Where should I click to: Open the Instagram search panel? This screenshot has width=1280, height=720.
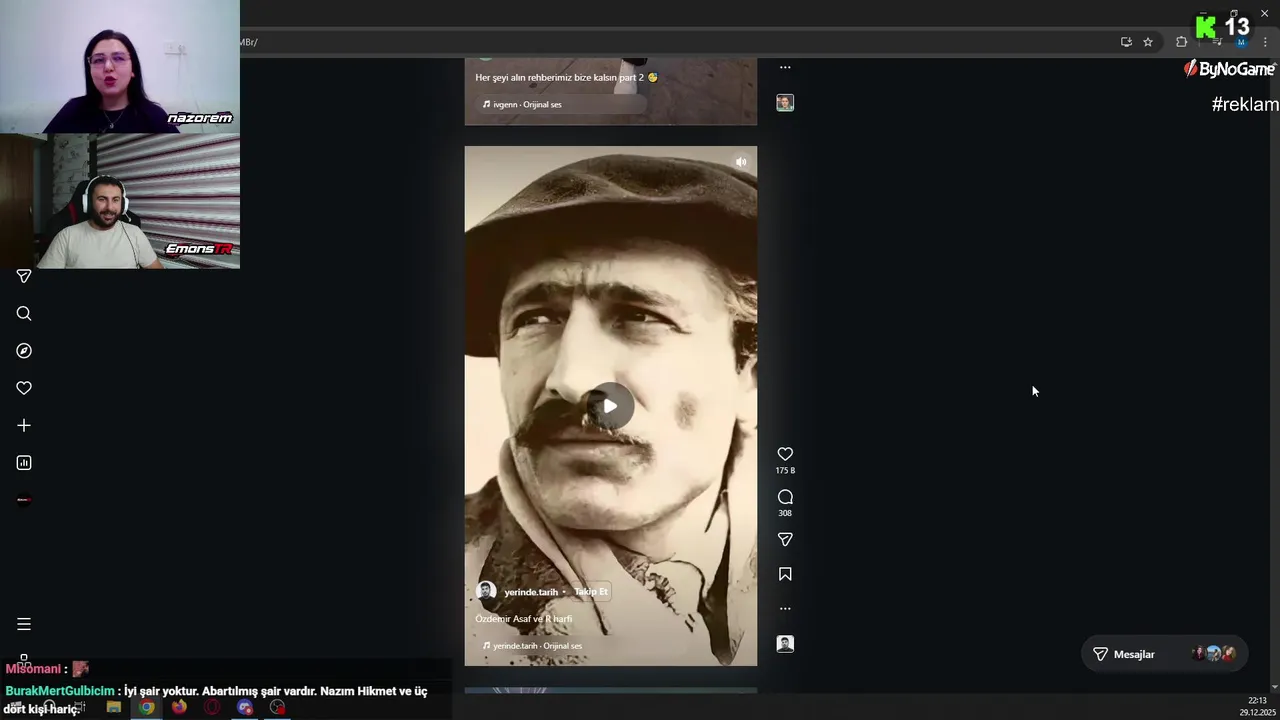(x=24, y=314)
